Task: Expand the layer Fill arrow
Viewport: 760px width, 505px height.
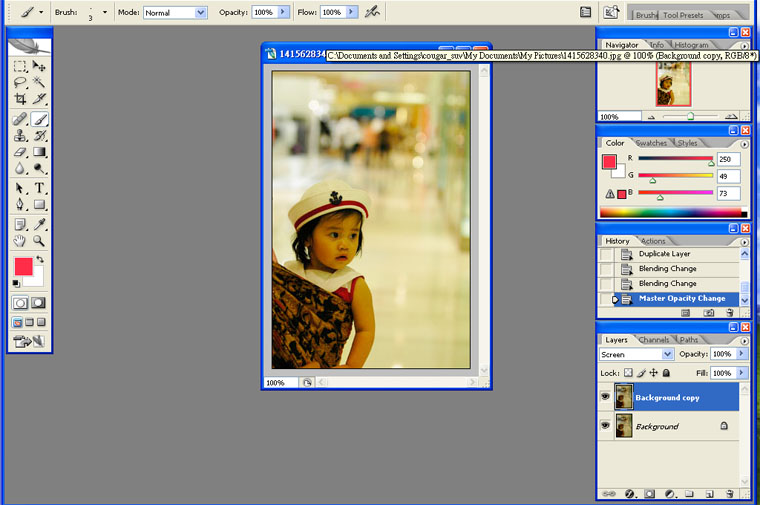Action: point(741,373)
